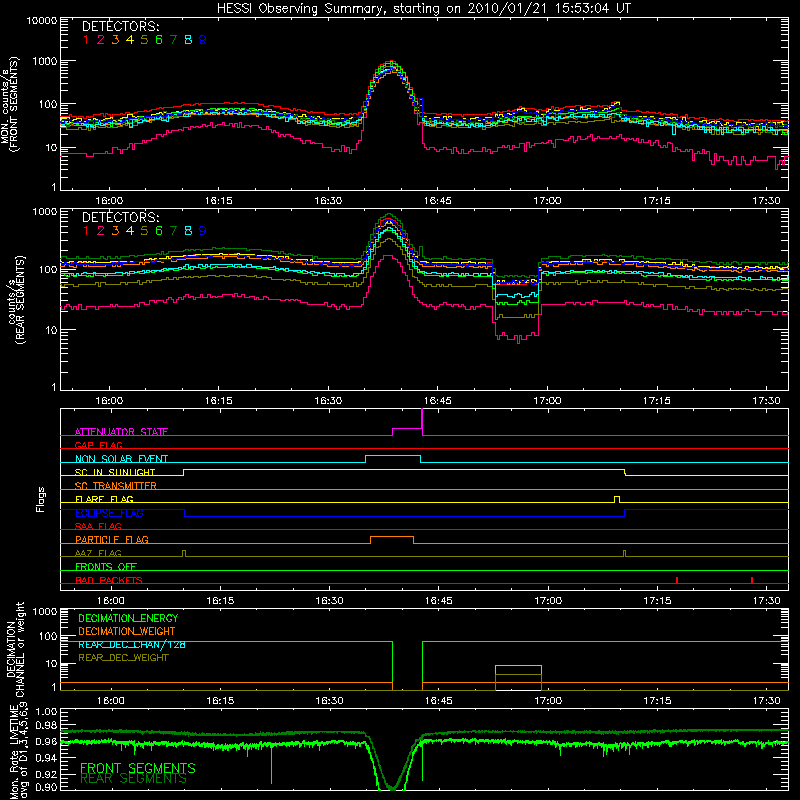Select the 'A47_FLAG' label
The height and width of the screenshot is (800, 800).
click(x=98, y=553)
